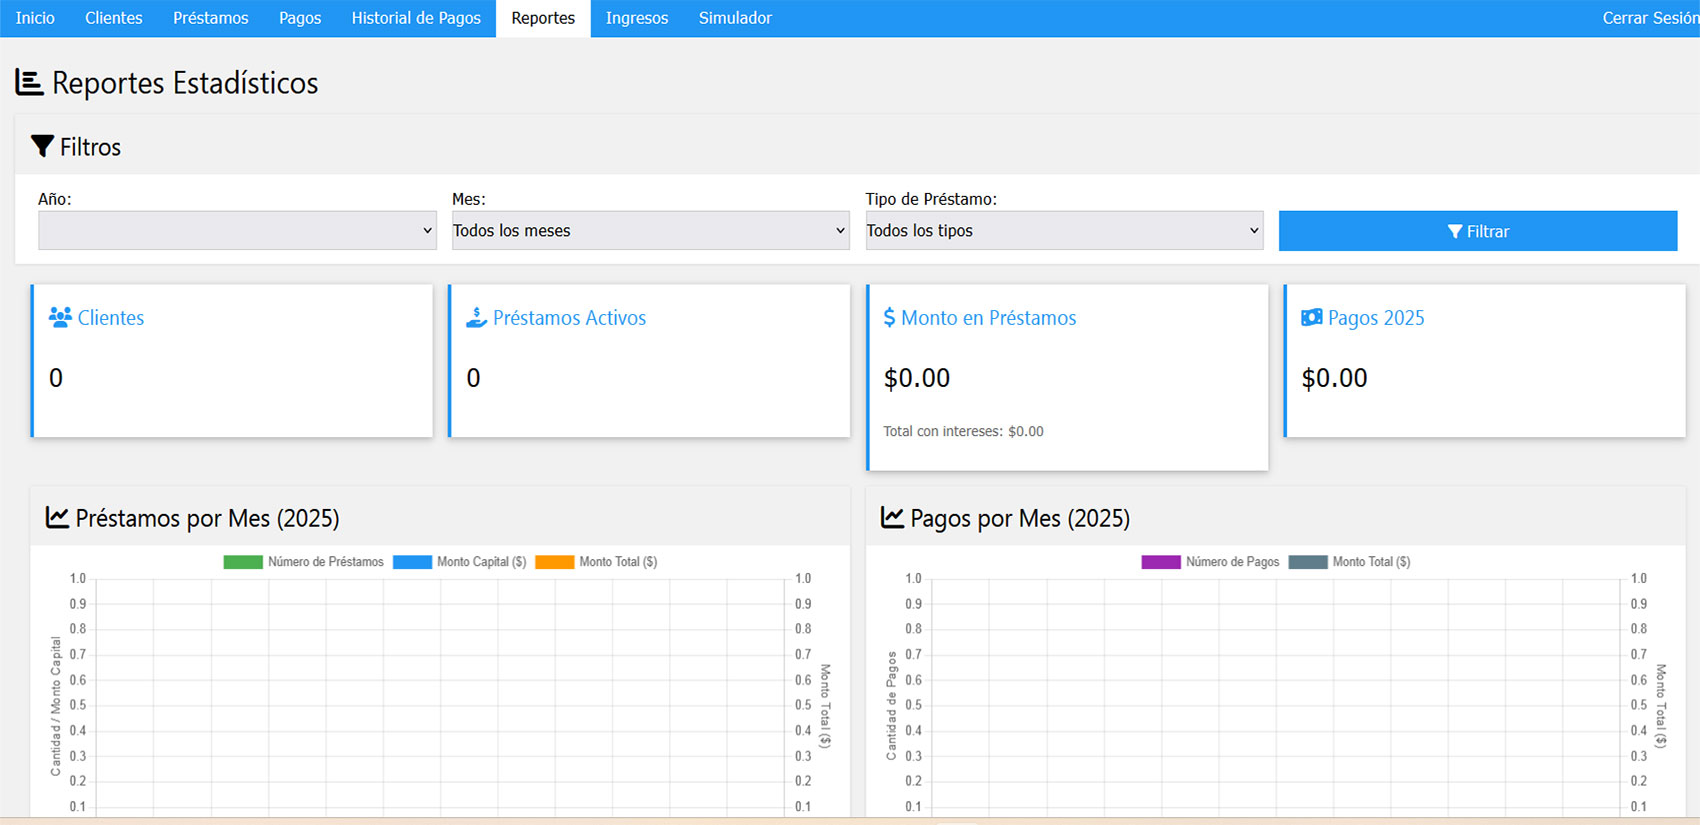Click the funnel icon next to Filtros
The height and width of the screenshot is (825, 1700).
point(42,147)
